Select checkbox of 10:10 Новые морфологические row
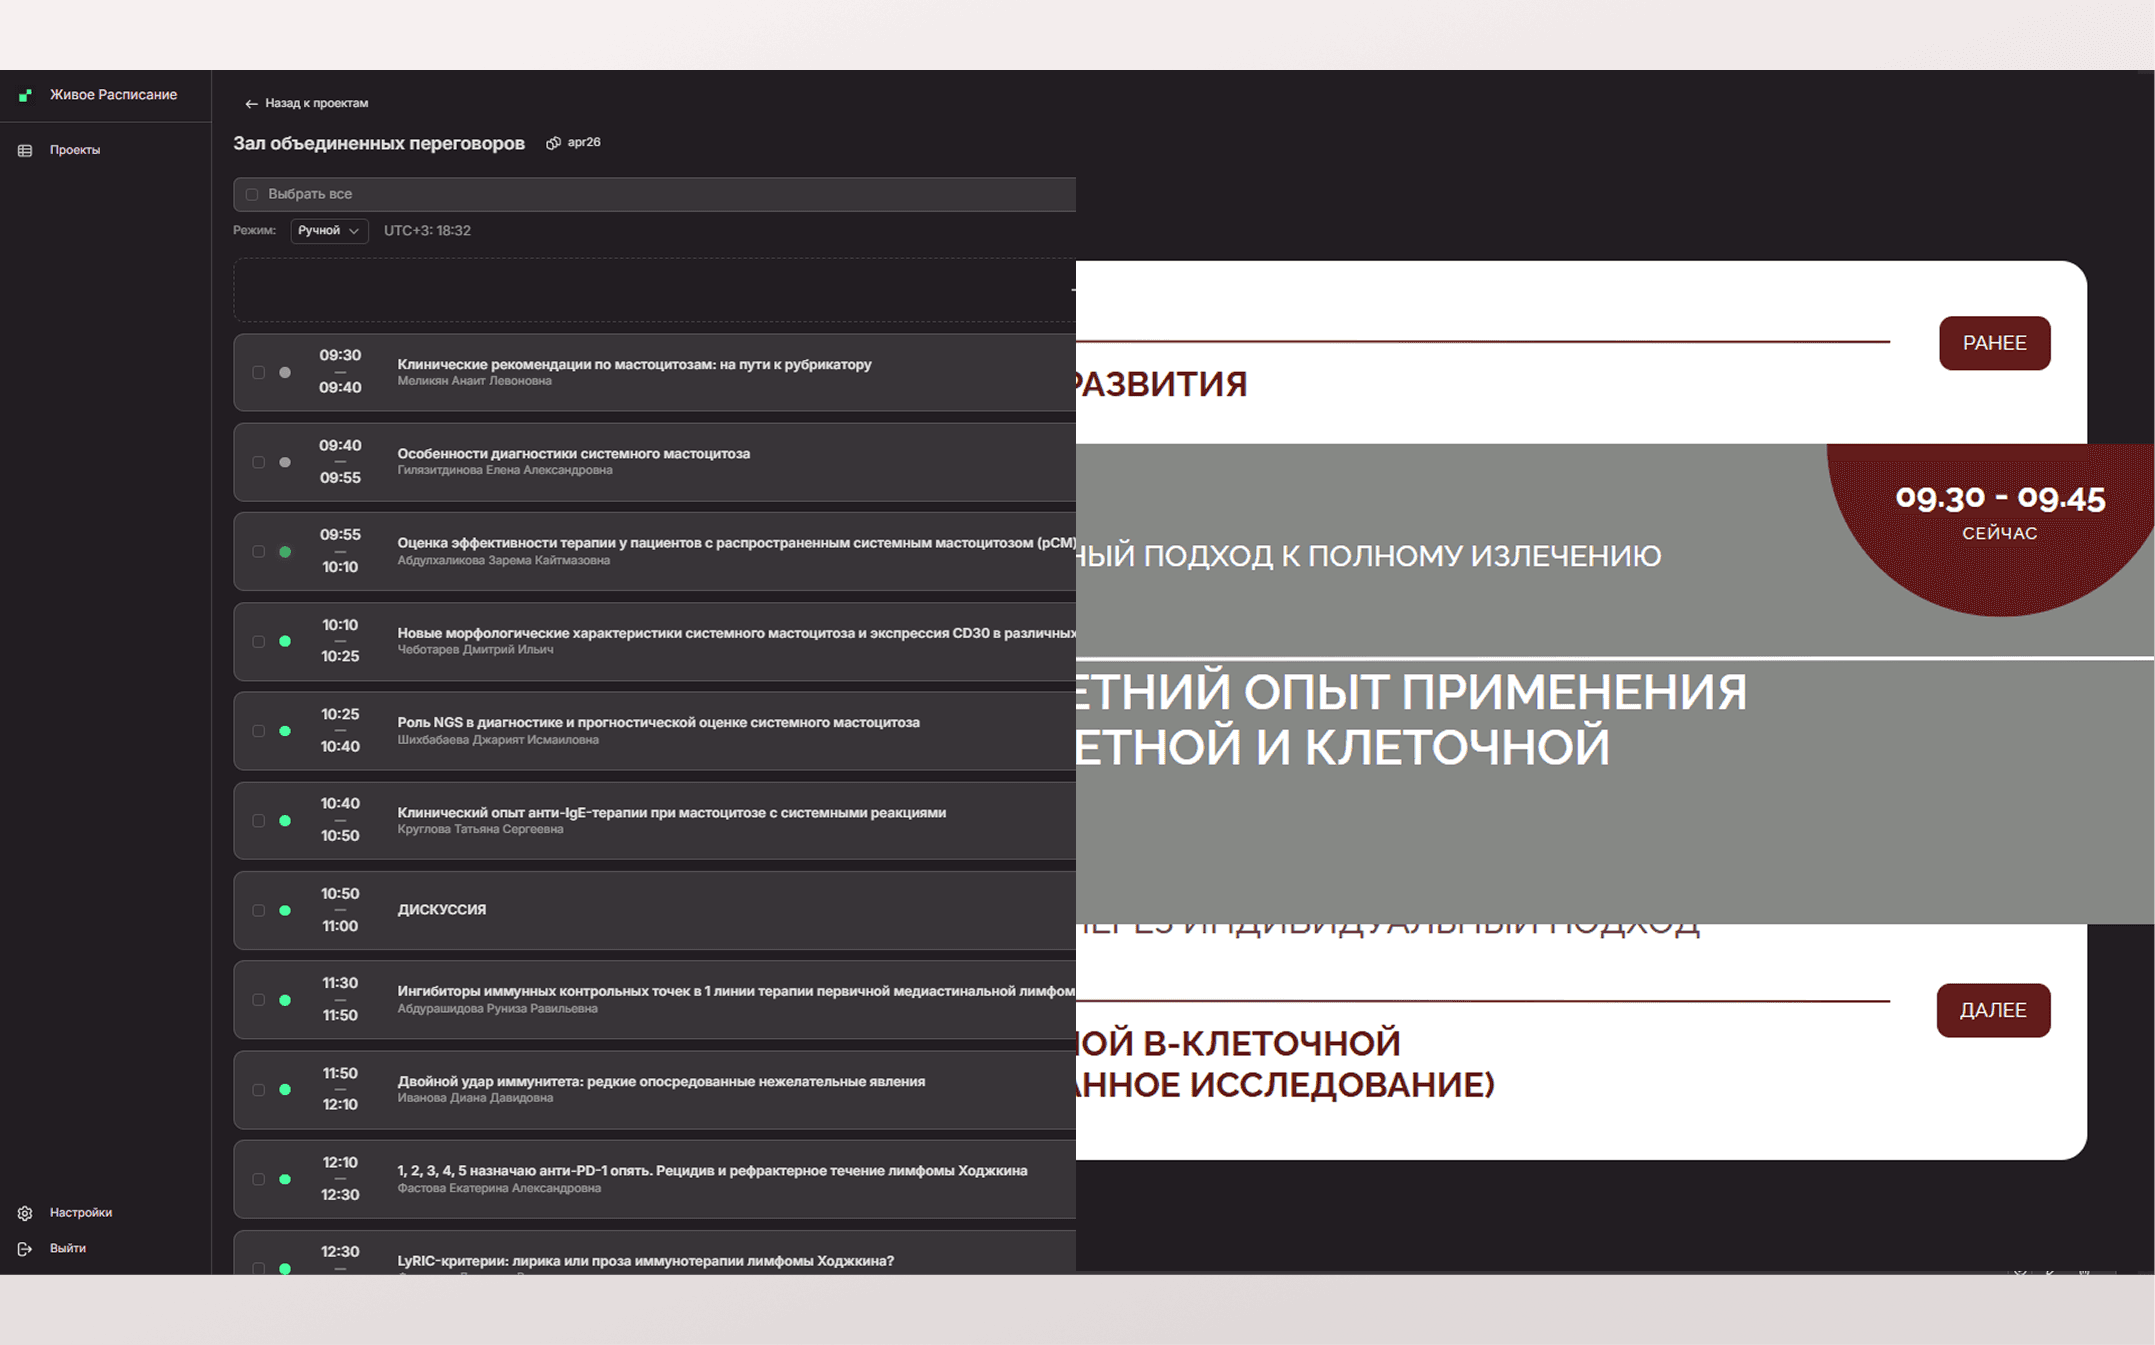This screenshot has height=1345, width=2155. point(258,641)
